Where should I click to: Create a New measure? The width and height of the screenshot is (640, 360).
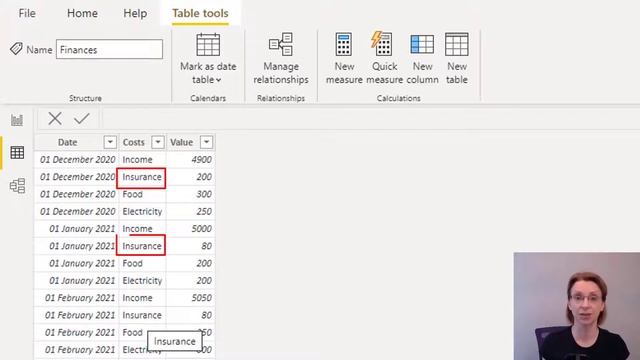[344, 58]
